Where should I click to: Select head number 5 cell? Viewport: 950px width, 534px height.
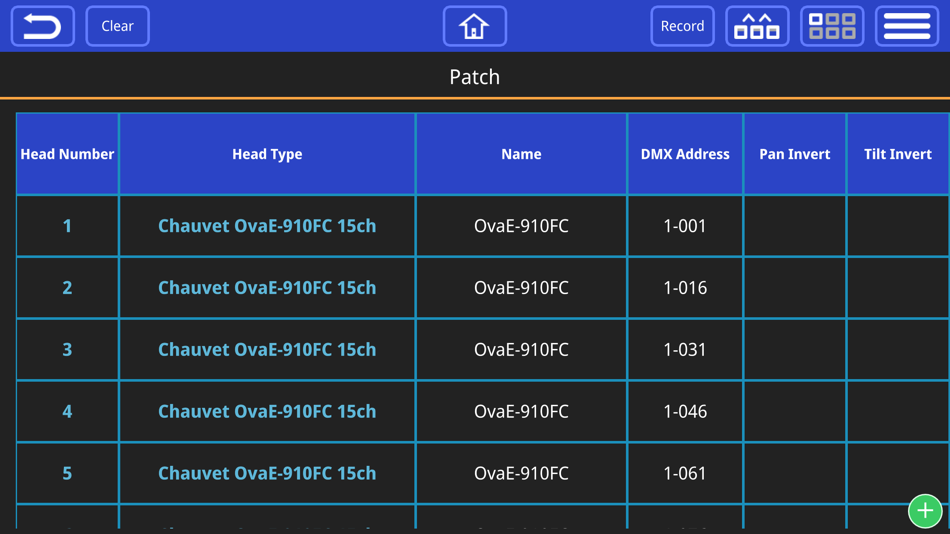(67, 473)
